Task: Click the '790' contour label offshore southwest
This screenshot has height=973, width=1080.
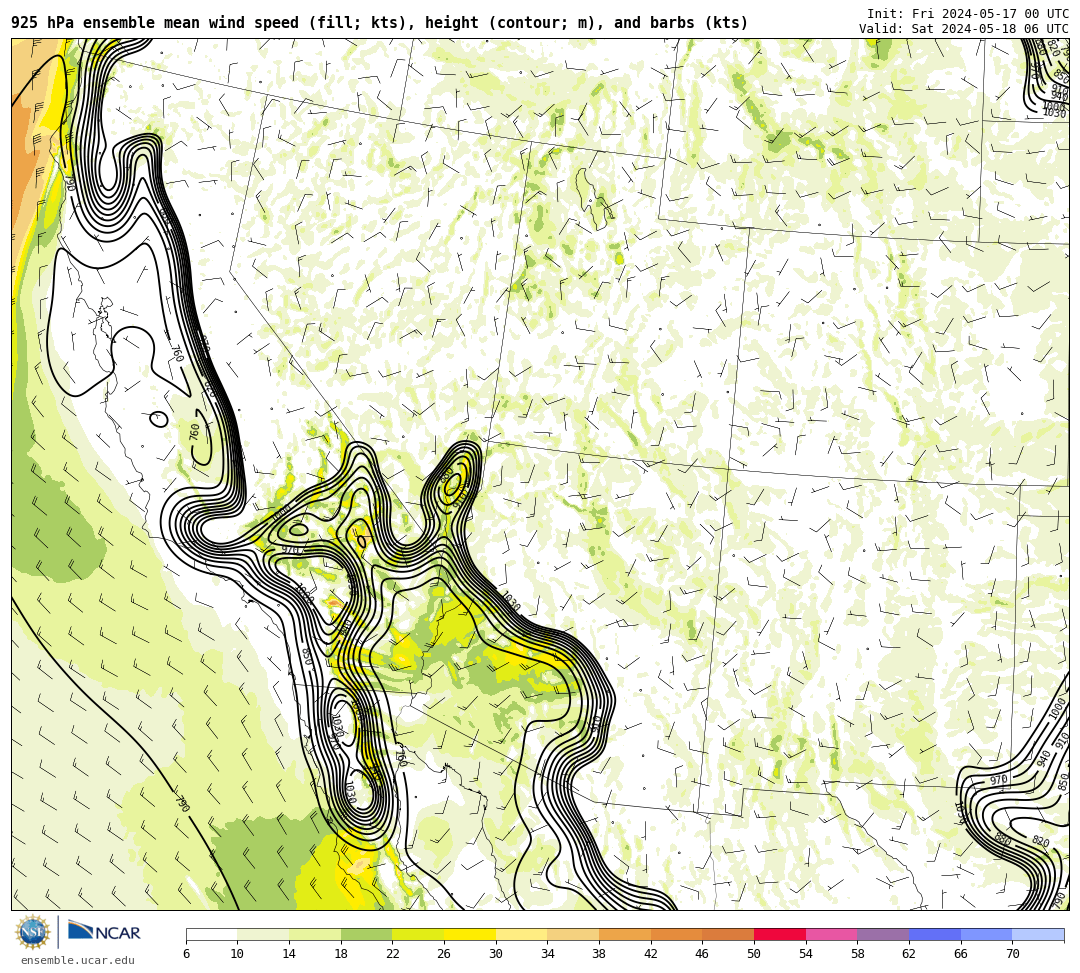Action: click(x=183, y=804)
